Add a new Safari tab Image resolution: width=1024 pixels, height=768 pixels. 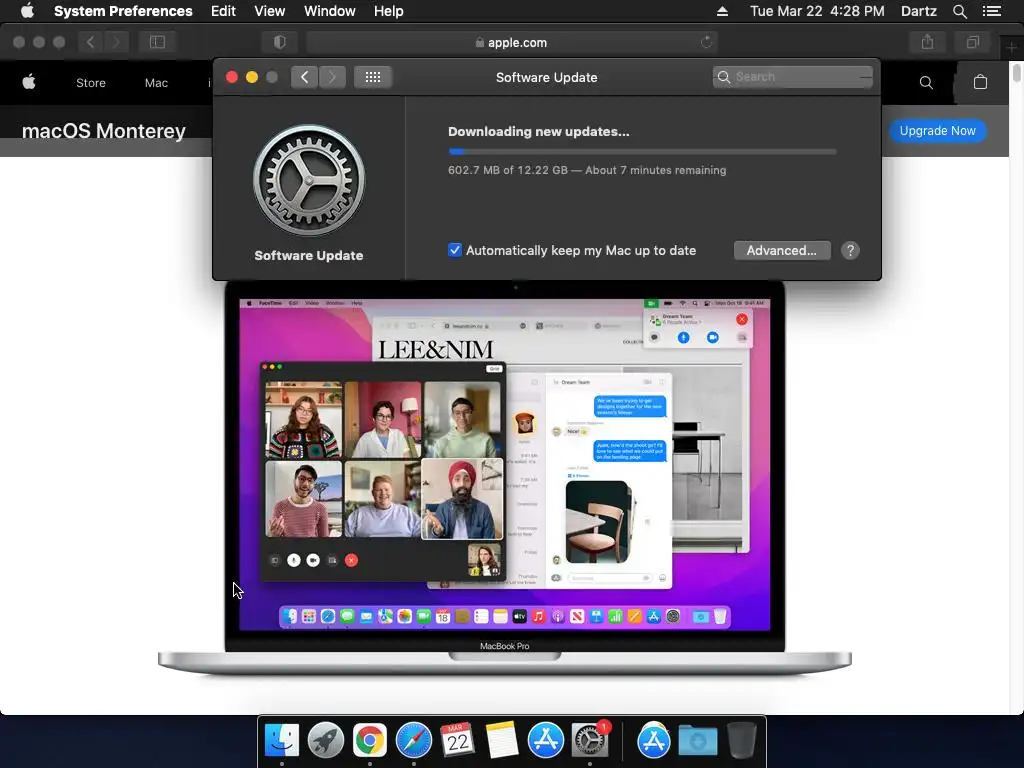(x=1012, y=47)
